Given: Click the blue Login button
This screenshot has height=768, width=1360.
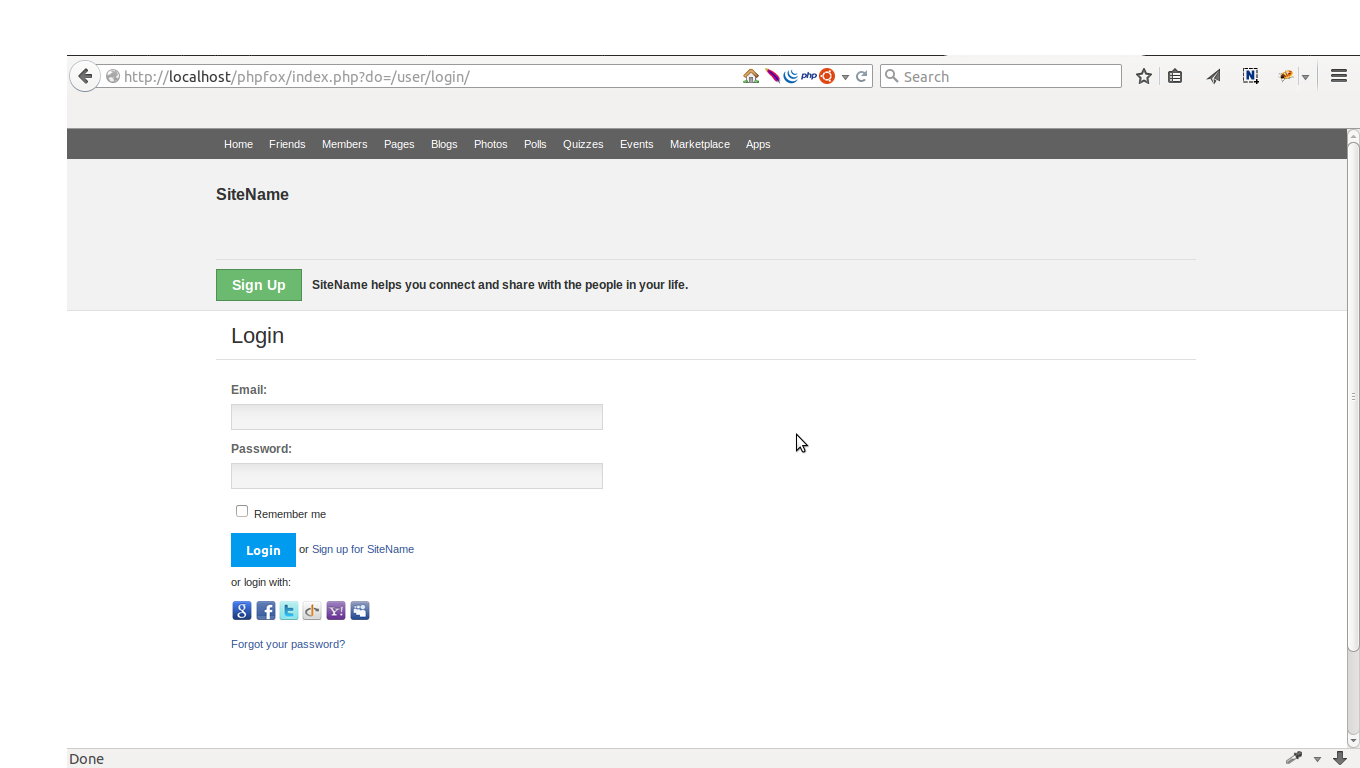Looking at the screenshot, I should (263, 550).
